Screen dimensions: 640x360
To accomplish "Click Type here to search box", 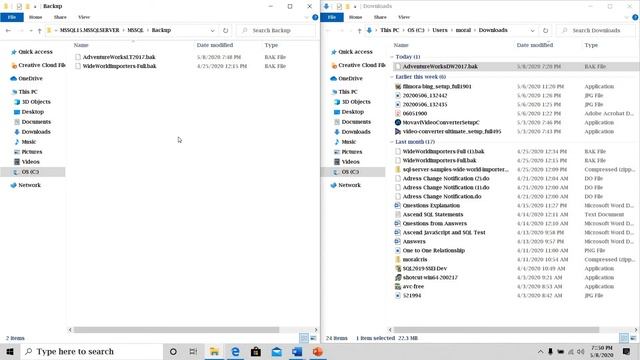I will pyautogui.click(x=91, y=351).
